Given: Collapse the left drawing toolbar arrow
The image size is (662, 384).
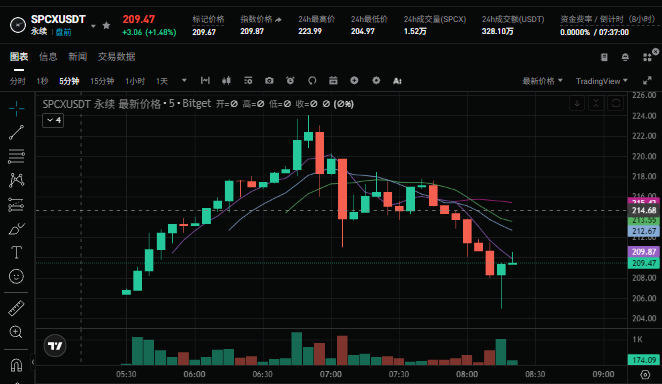Looking at the screenshot, I should [33, 362].
